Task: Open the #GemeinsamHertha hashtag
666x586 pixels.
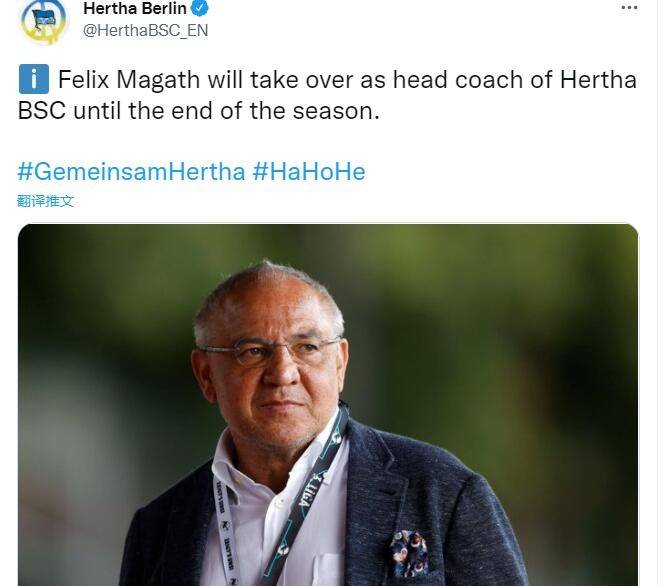Action: (131, 172)
